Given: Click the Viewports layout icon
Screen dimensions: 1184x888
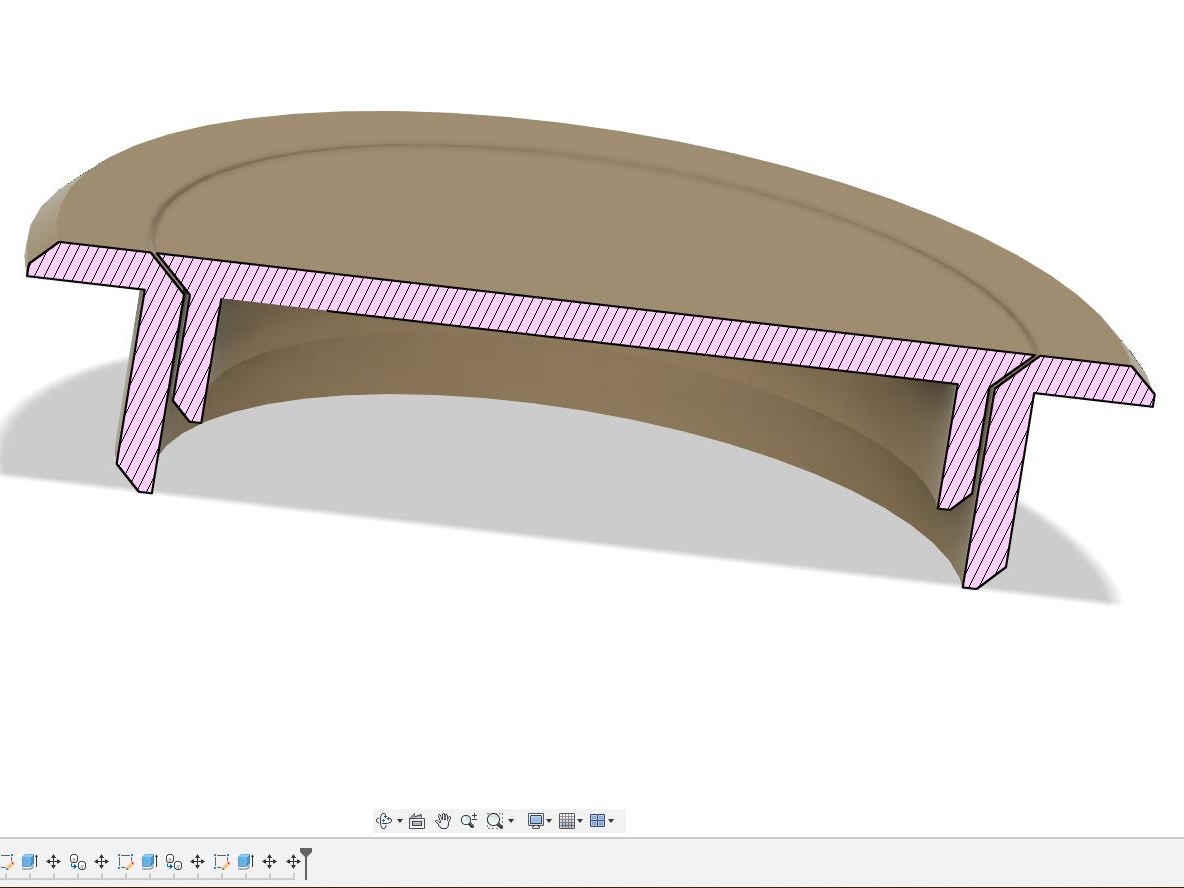Looking at the screenshot, I should pyautogui.click(x=597, y=821).
